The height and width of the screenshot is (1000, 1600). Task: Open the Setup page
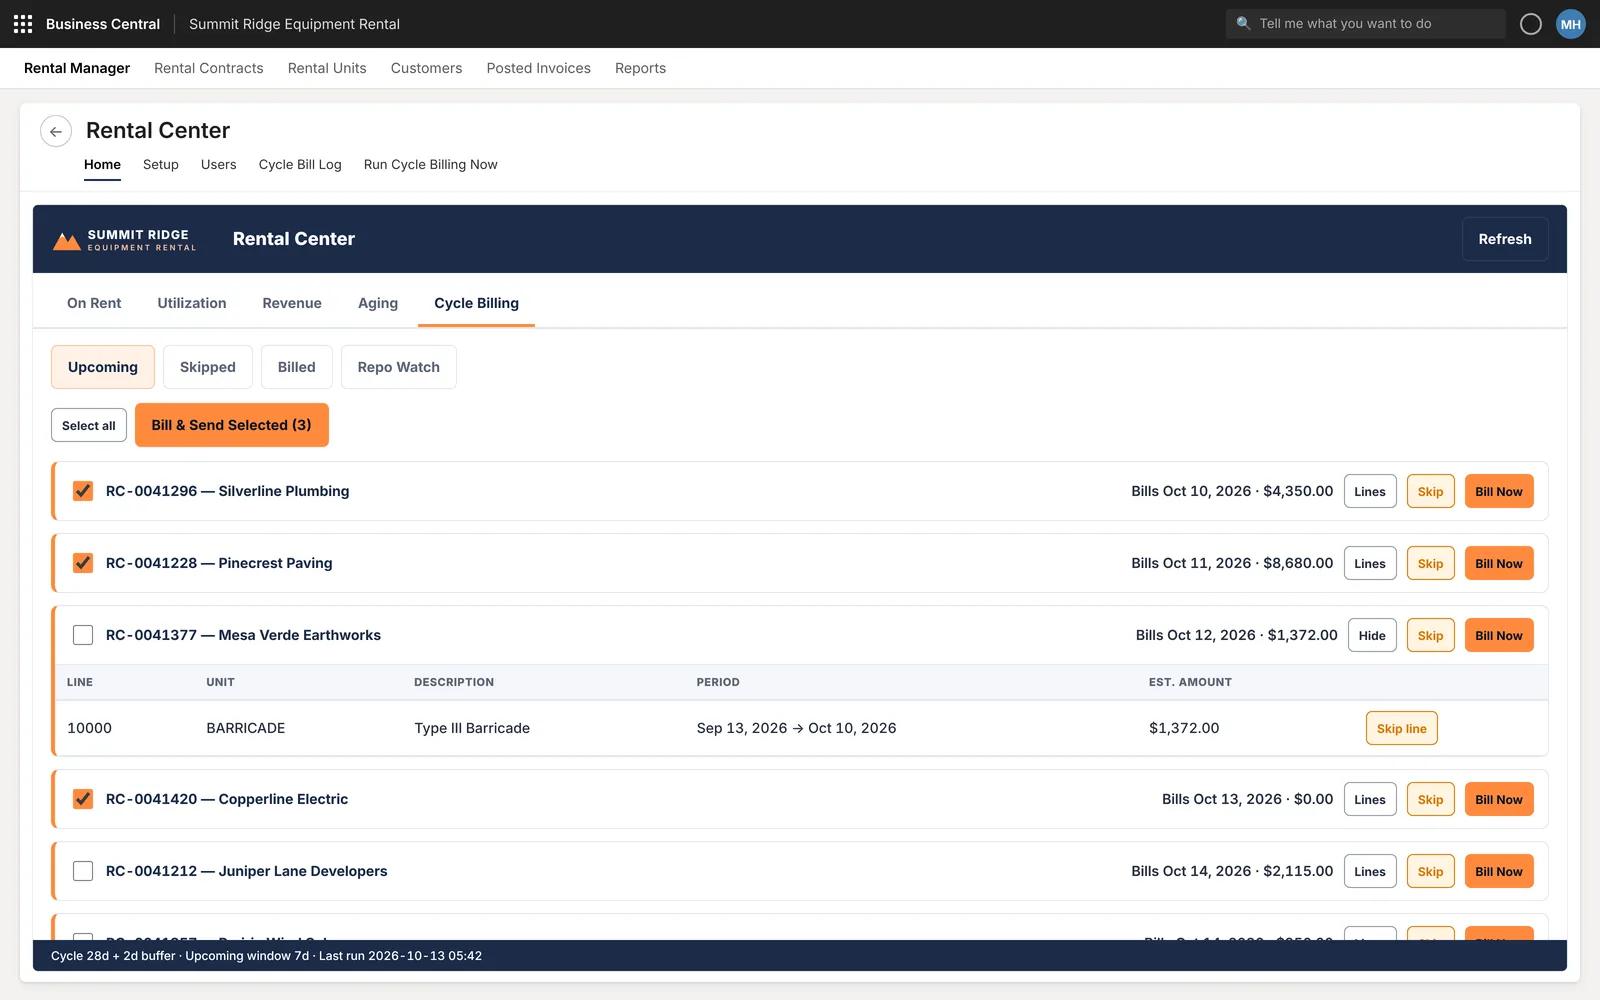pos(161,165)
